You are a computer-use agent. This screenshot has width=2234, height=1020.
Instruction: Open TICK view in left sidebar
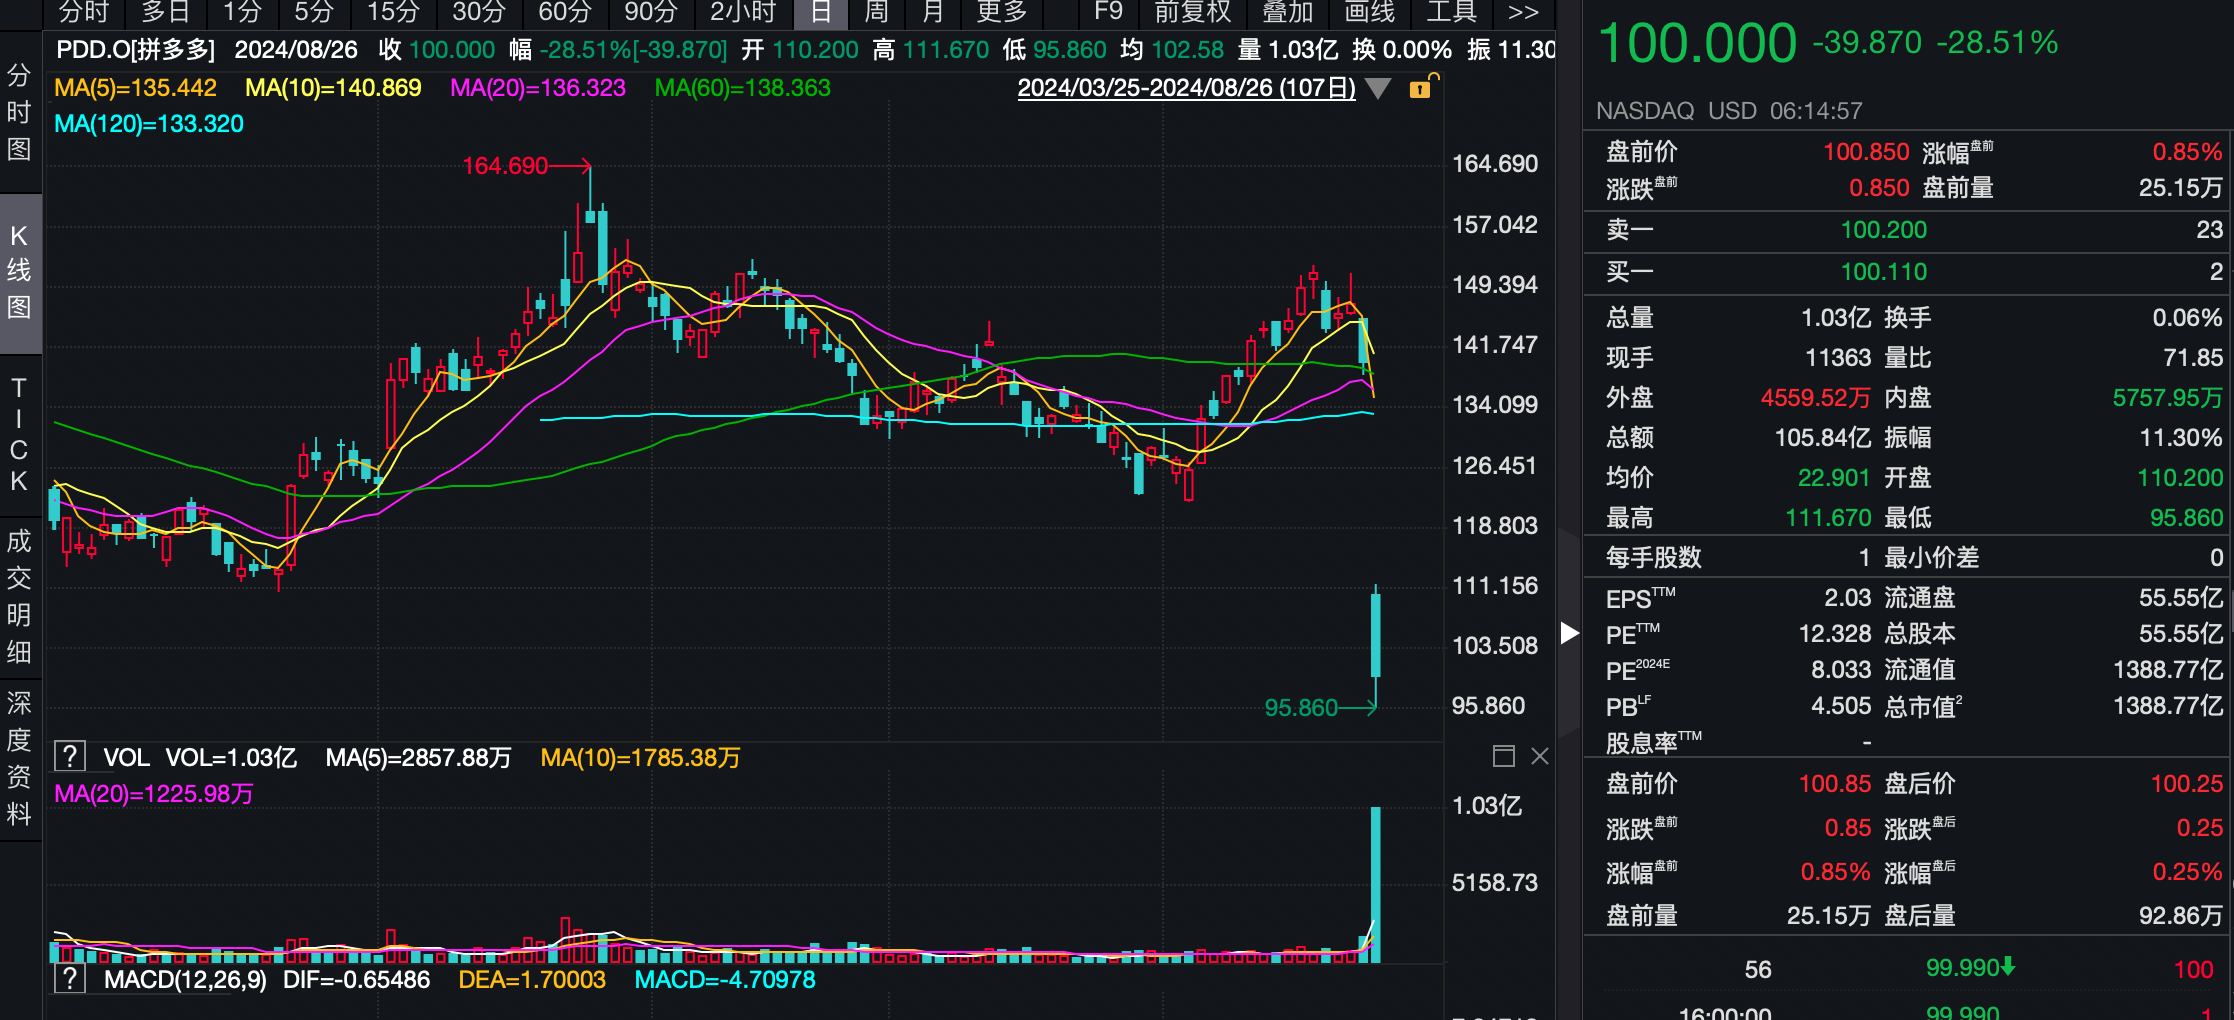pyautogui.click(x=19, y=434)
